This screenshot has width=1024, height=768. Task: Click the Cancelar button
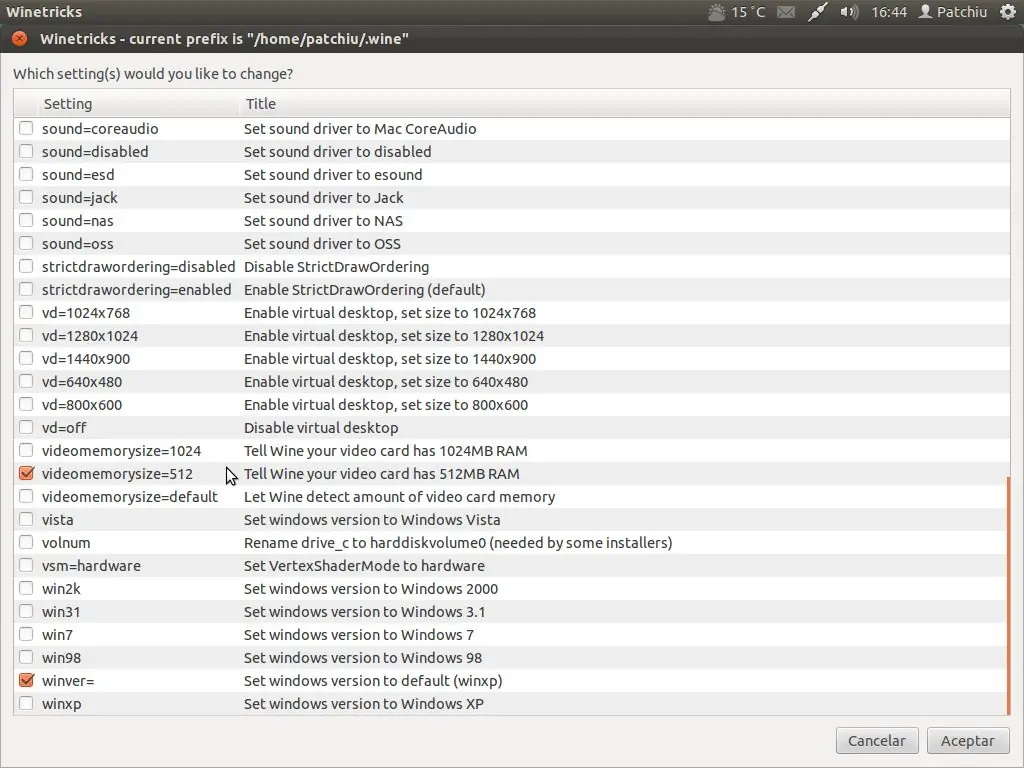tap(877, 741)
